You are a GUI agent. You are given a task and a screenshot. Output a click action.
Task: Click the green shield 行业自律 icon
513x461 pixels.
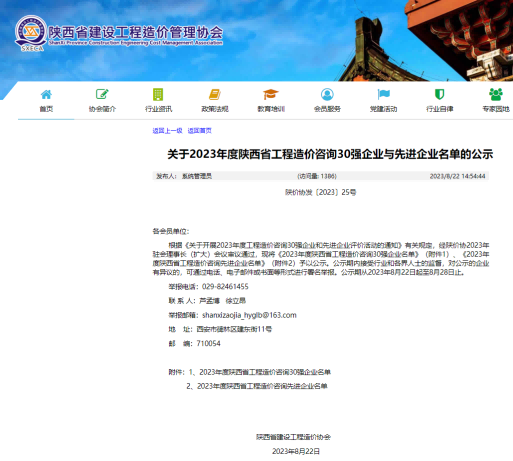[x=439, y=94]
